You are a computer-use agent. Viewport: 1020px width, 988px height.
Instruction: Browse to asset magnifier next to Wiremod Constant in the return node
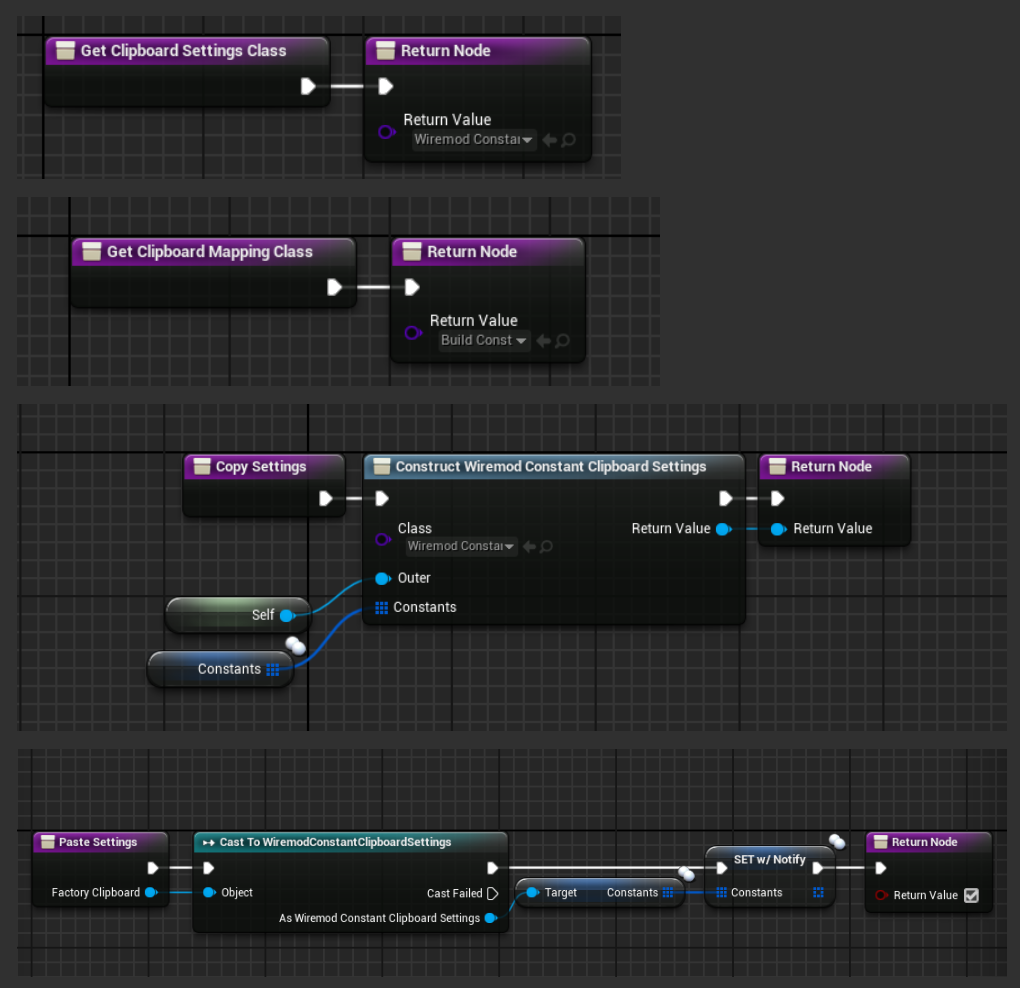pyautogui.click(x=568, y=140)
